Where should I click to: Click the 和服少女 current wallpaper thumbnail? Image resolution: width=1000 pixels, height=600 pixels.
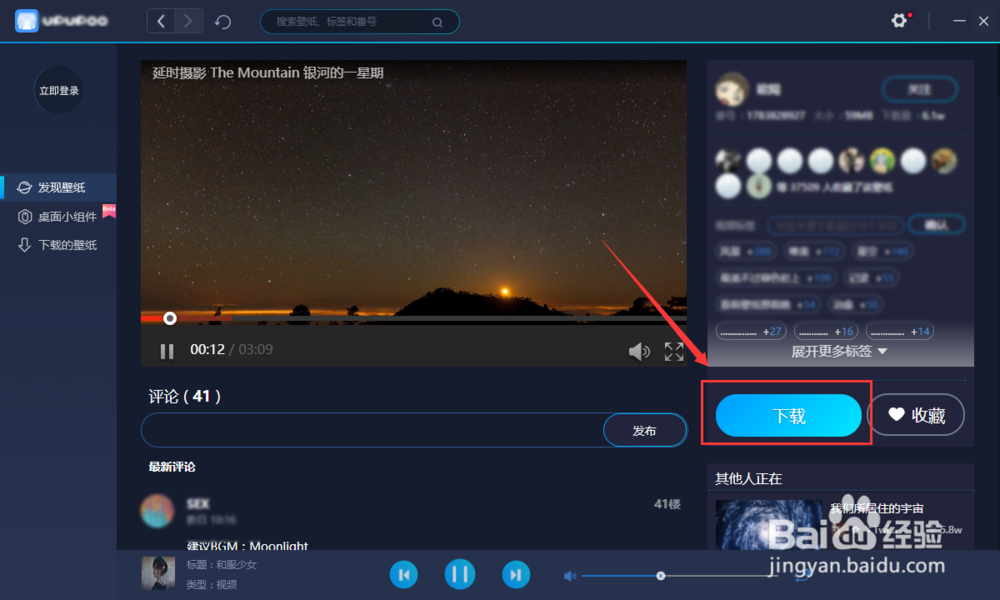point(158,573)
